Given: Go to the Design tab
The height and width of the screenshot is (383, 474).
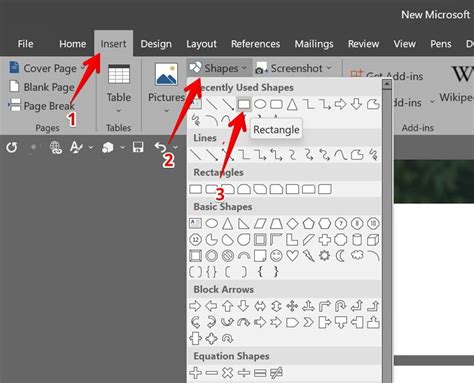Looking at the screenshot, I should 156,44.
